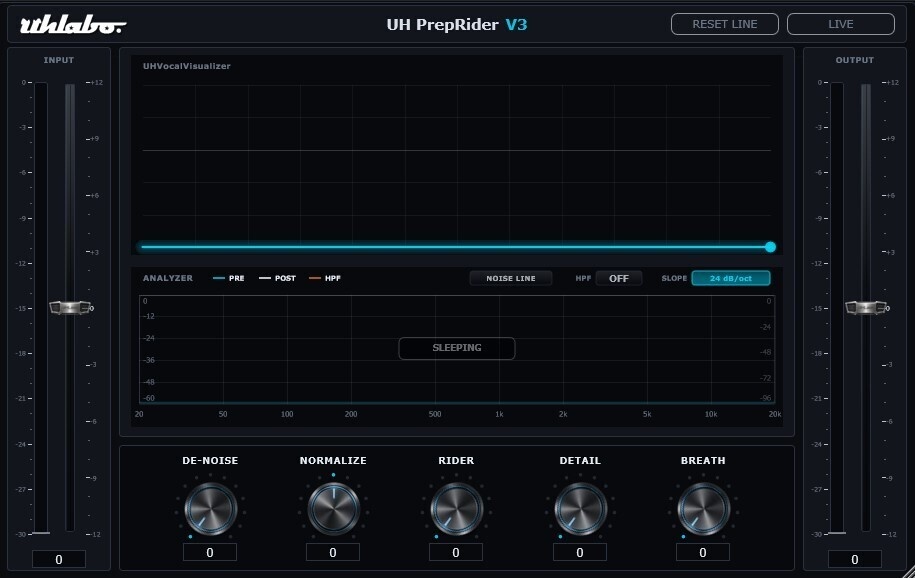Toggle the PRE analyzer legend
The height and width of the screenshot is (578, 915).
click(x=229, y=278)
